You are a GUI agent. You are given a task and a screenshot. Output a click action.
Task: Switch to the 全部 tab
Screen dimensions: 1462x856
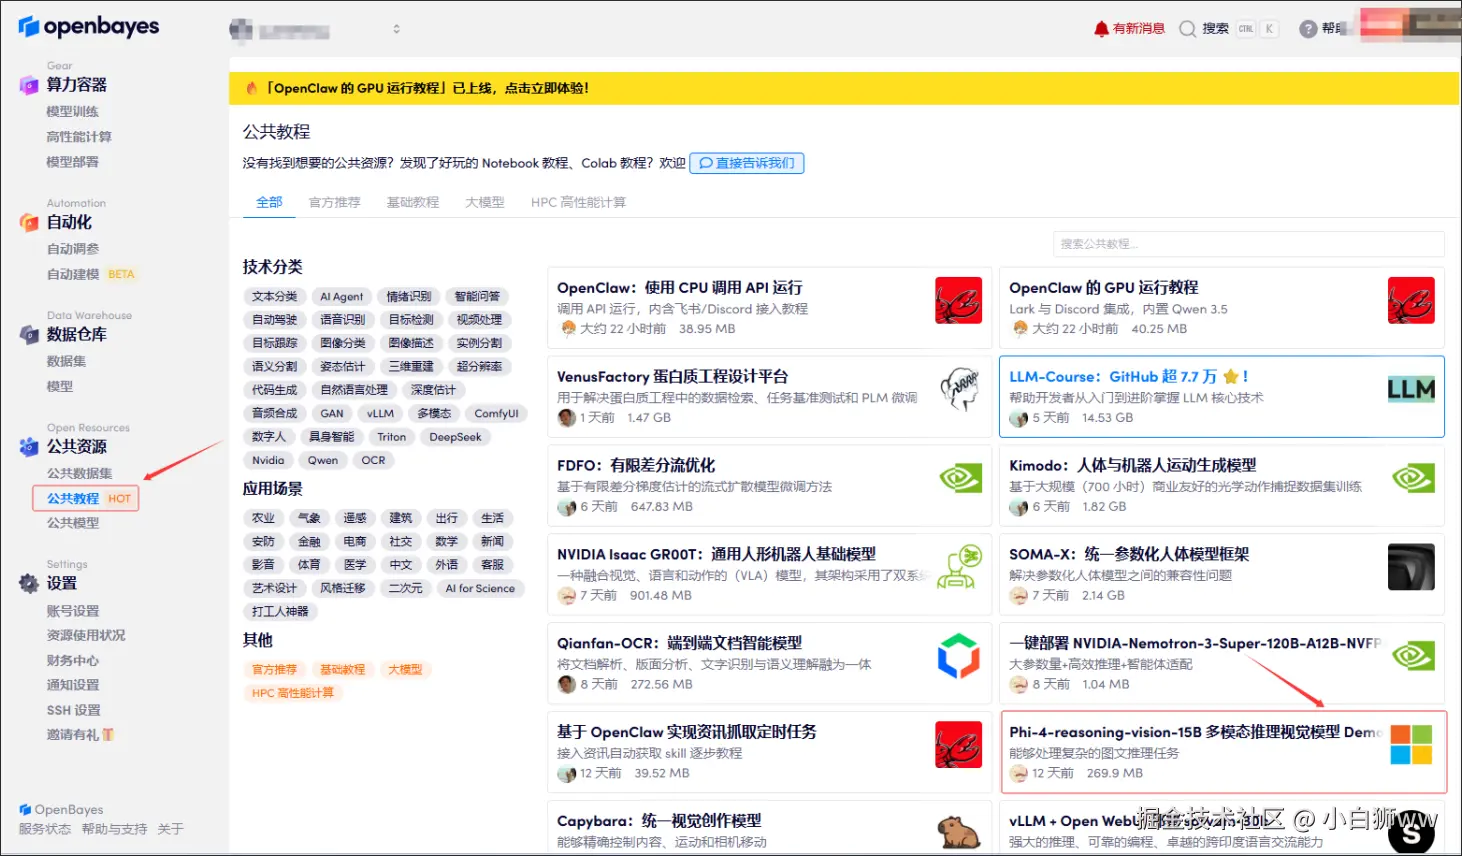(x=269, y=202)
